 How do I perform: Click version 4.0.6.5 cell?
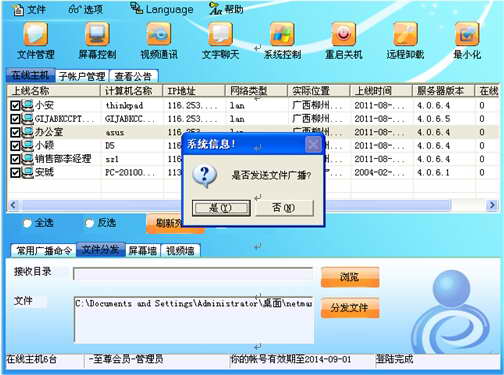pos(433,119)
